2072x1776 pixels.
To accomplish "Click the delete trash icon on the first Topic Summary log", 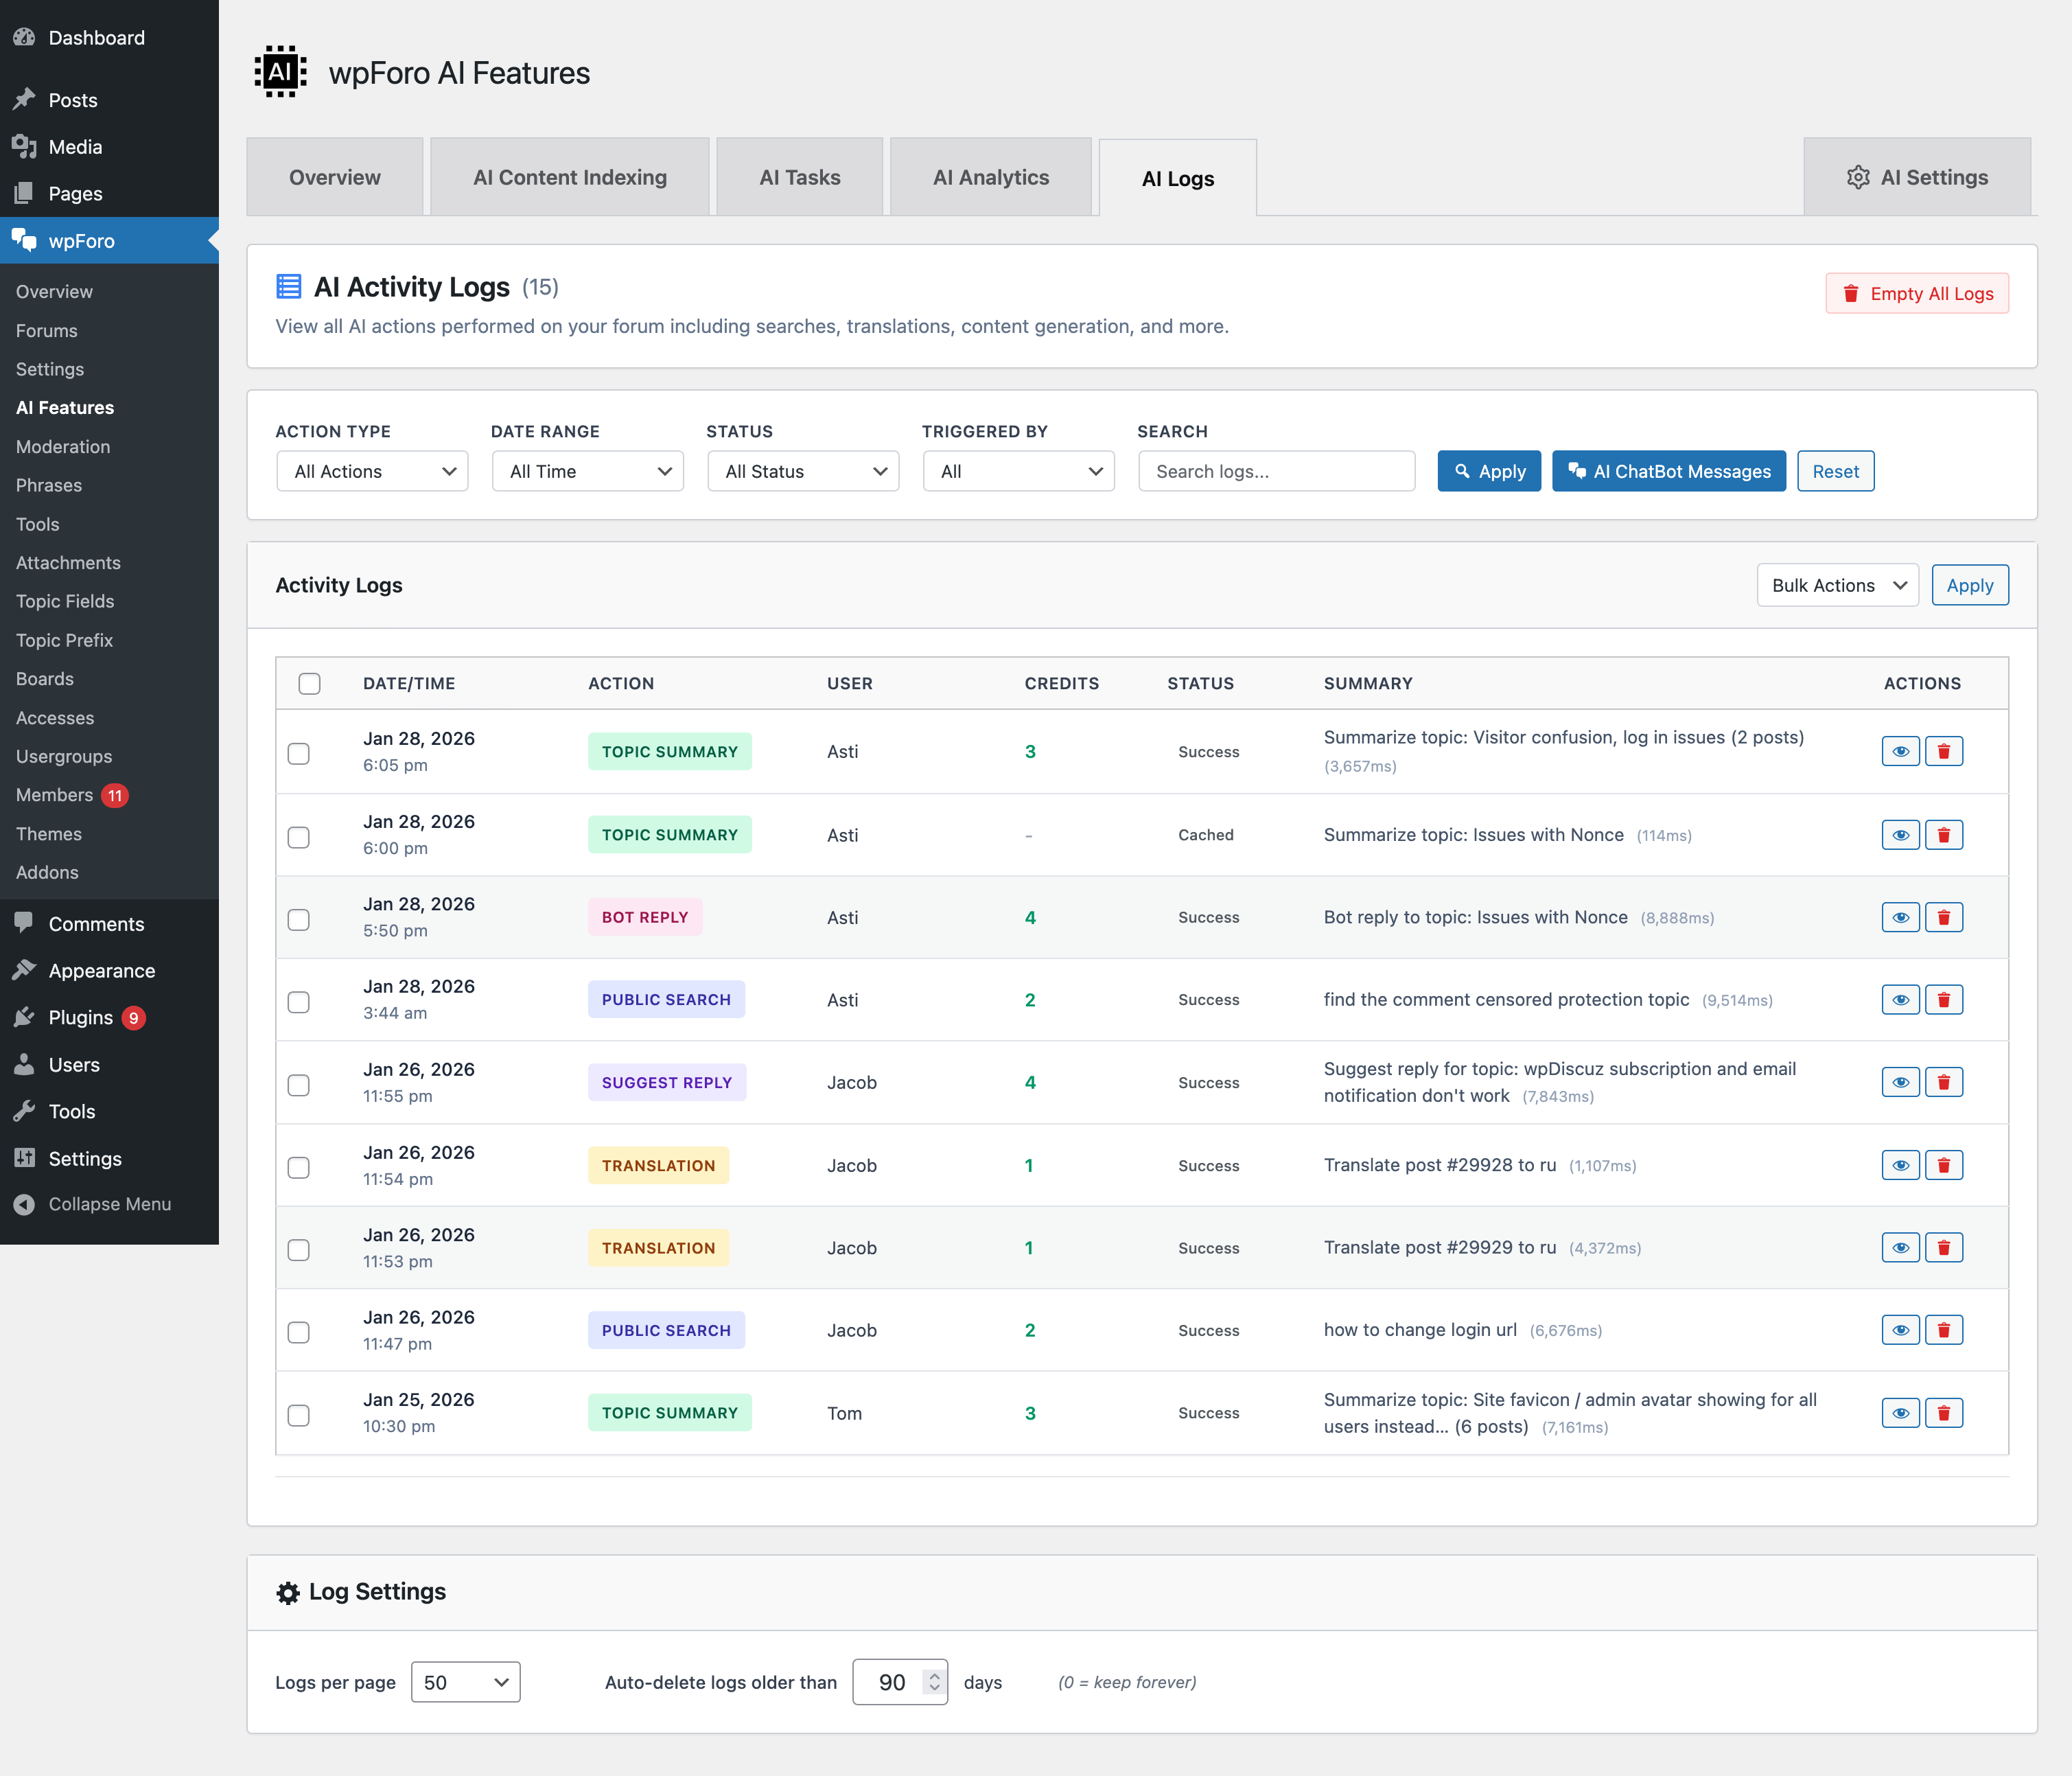I will (1944, 751).
